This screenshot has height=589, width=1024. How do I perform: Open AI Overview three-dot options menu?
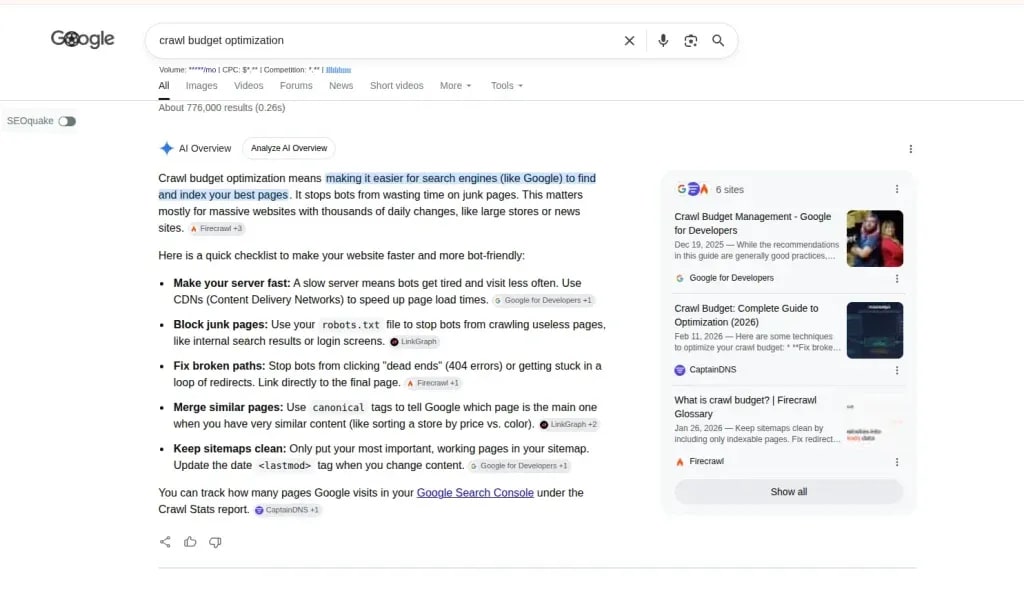pos(910,149)
